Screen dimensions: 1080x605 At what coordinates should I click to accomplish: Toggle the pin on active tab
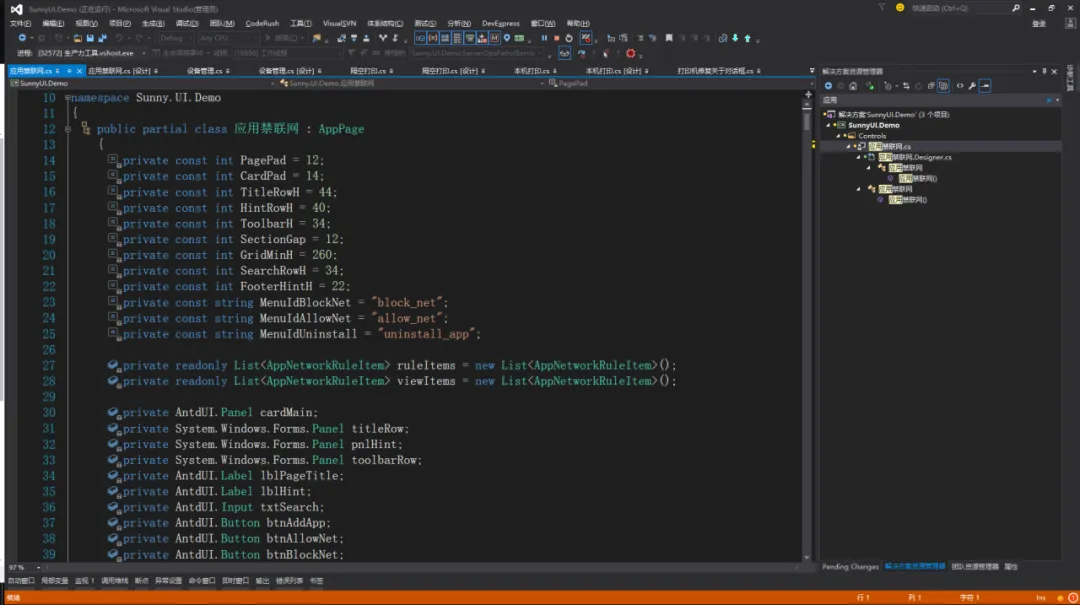click(x=70, y=71)
